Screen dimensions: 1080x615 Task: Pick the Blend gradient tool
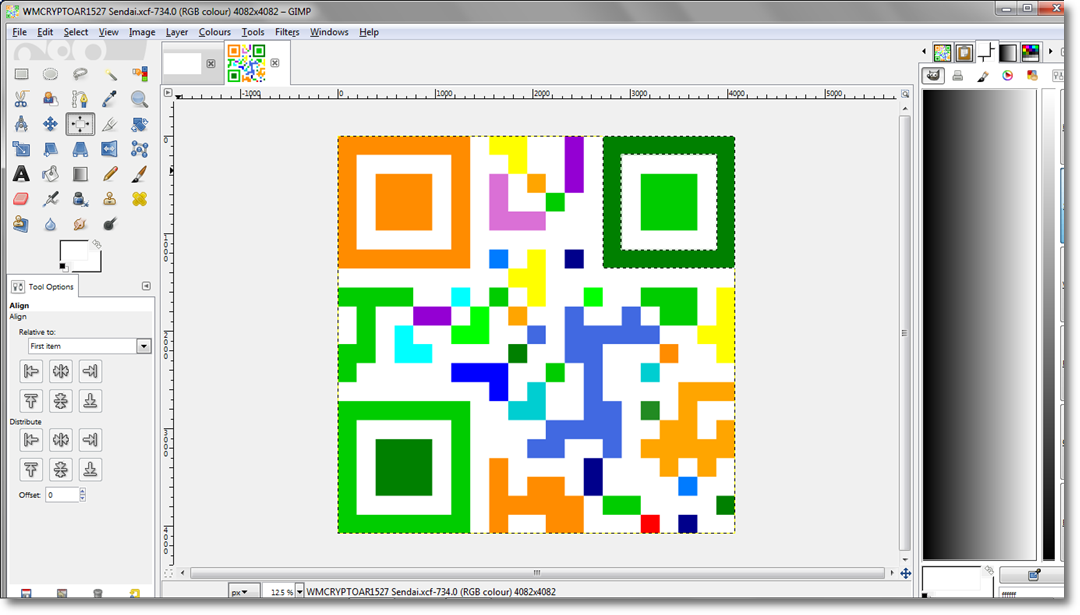pos(80,174)
